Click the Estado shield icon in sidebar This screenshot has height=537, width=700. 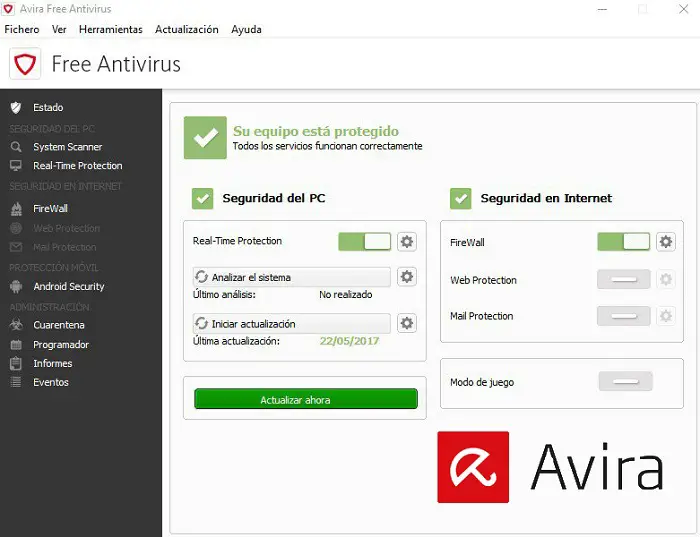click(16, 107)
